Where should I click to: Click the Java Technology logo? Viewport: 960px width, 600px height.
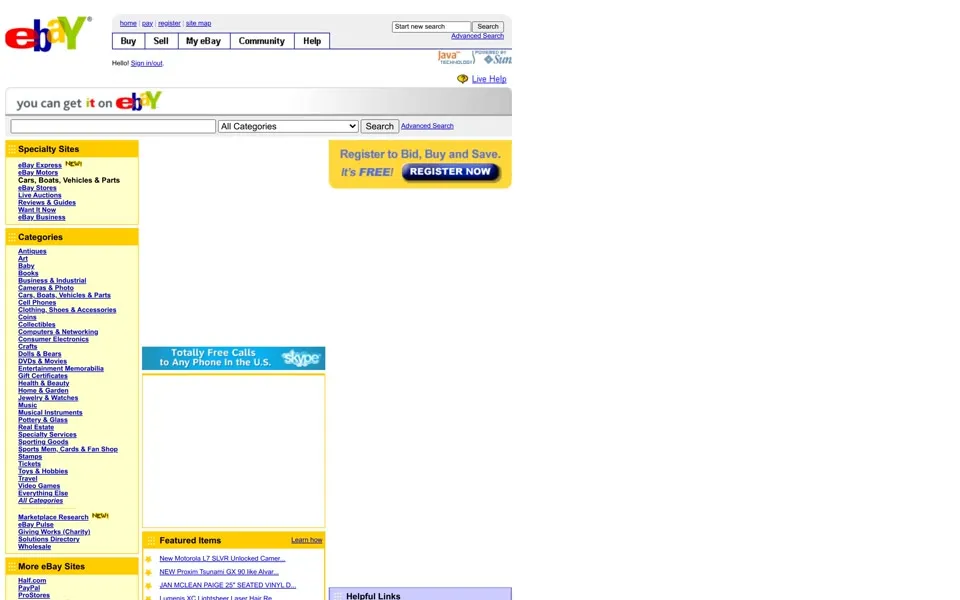point(455,58)
